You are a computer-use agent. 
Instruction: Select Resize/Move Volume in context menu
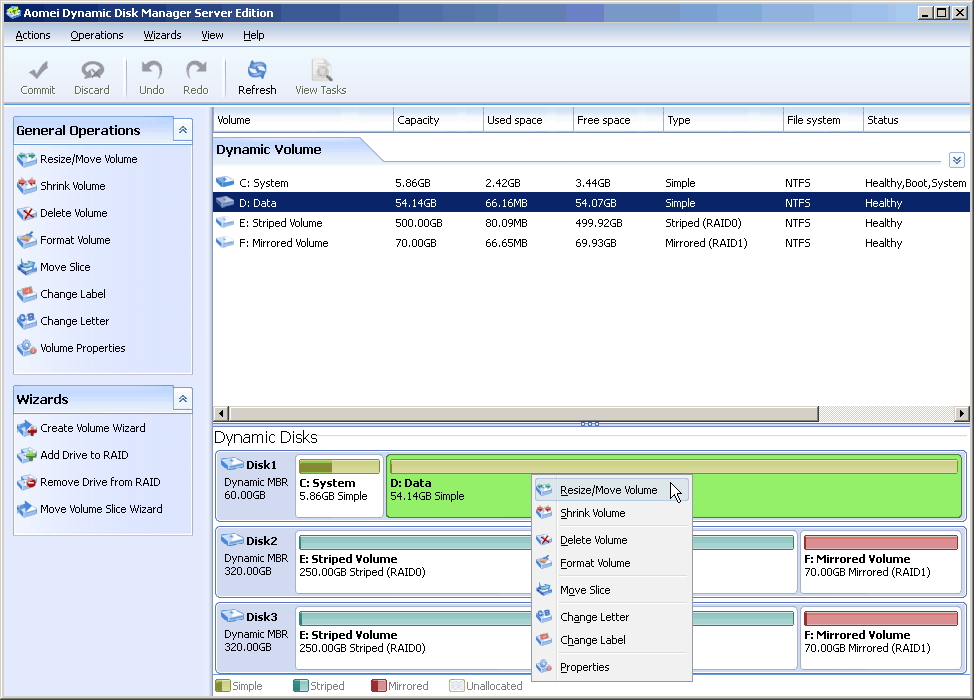pyautogui.click(x=608, y=490)
